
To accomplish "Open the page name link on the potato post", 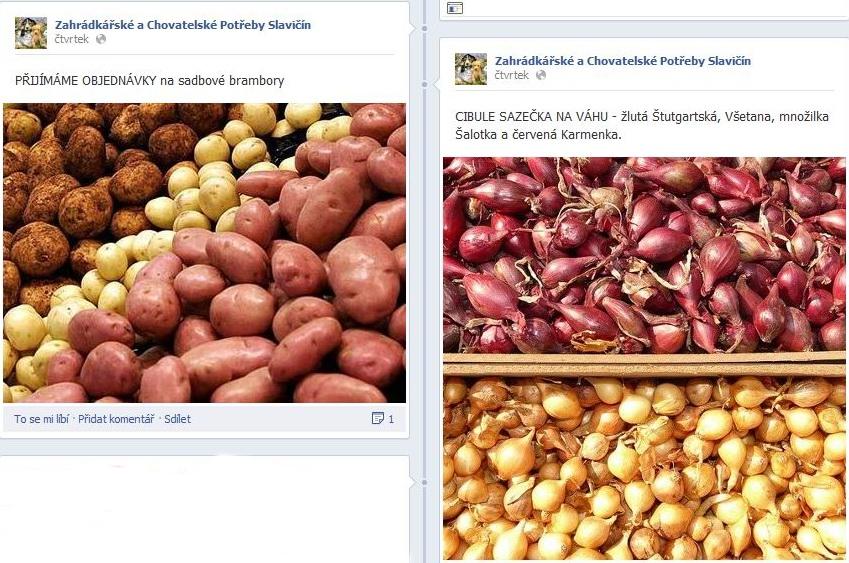I will coord(183,25).
